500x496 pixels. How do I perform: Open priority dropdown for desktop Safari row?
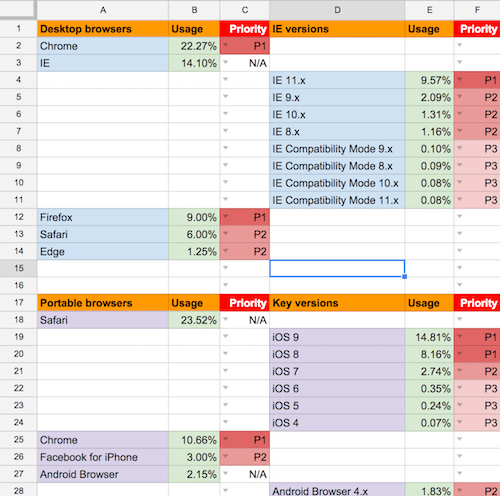pos(226,233)
